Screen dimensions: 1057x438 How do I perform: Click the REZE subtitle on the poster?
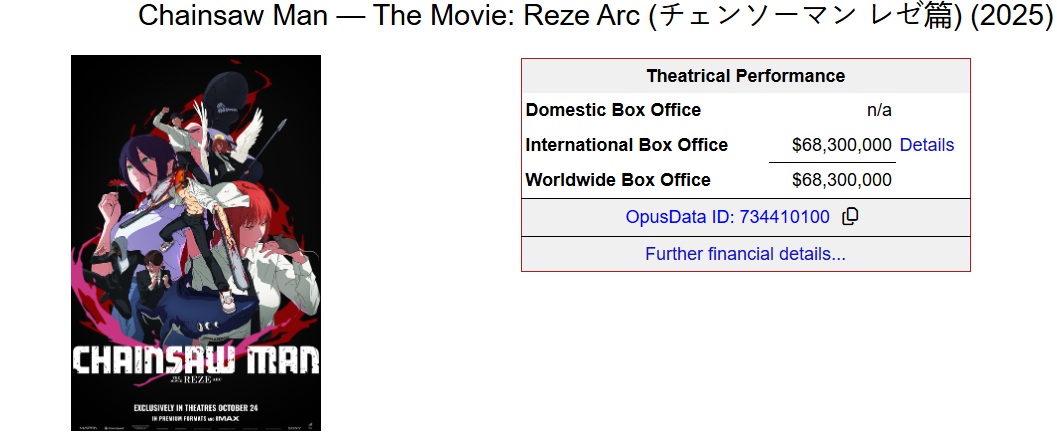[196, 381]
